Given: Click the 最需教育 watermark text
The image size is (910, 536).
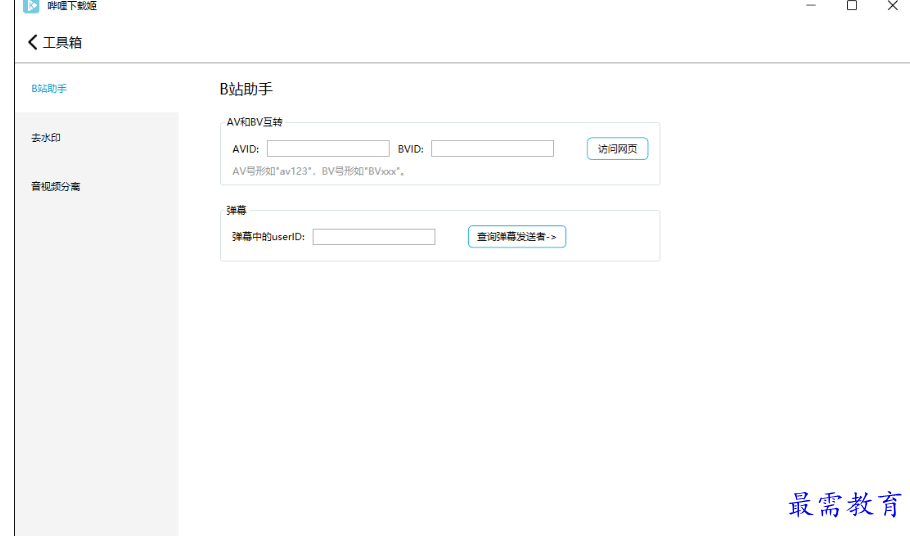Looking at the screenshot, I should 845,504.
